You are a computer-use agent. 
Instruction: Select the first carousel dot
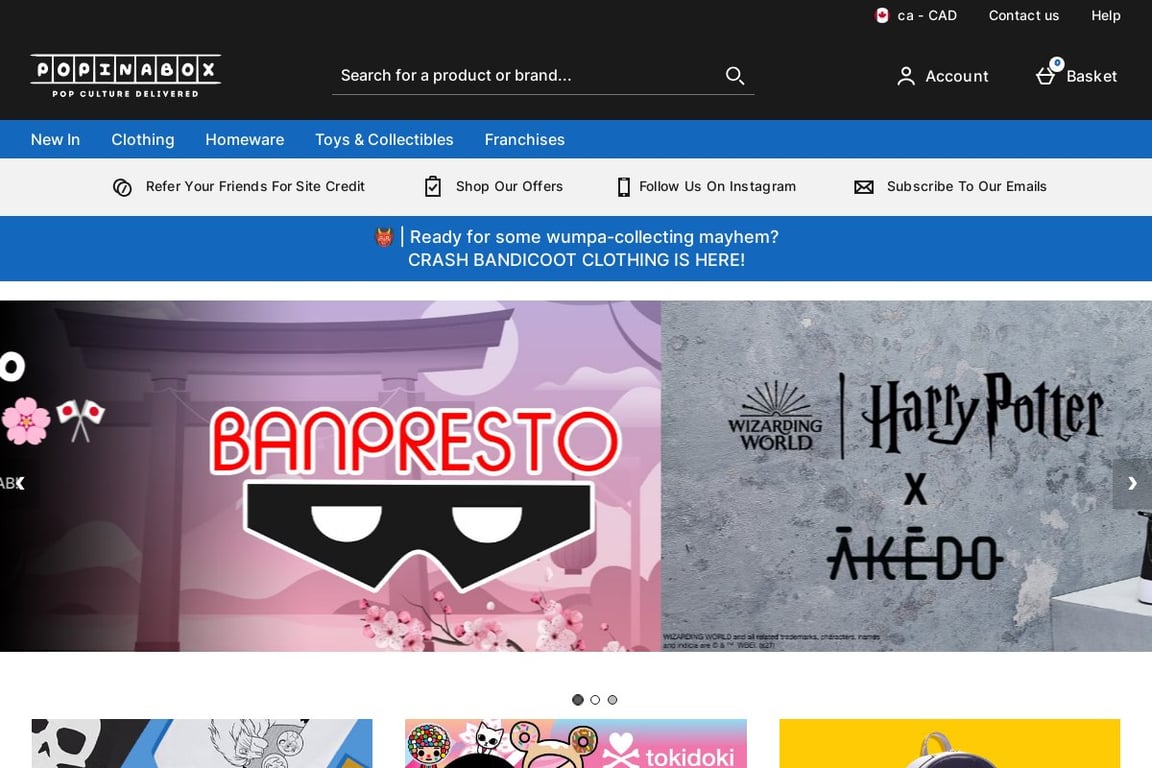coord(577,700)
